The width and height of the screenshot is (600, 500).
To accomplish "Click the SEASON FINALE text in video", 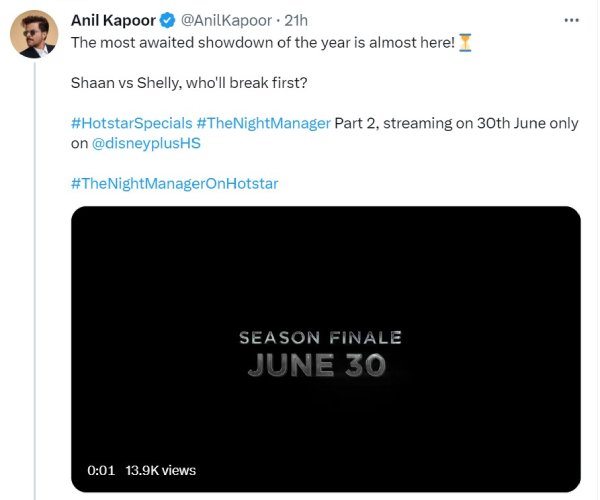I will point(320,338).
